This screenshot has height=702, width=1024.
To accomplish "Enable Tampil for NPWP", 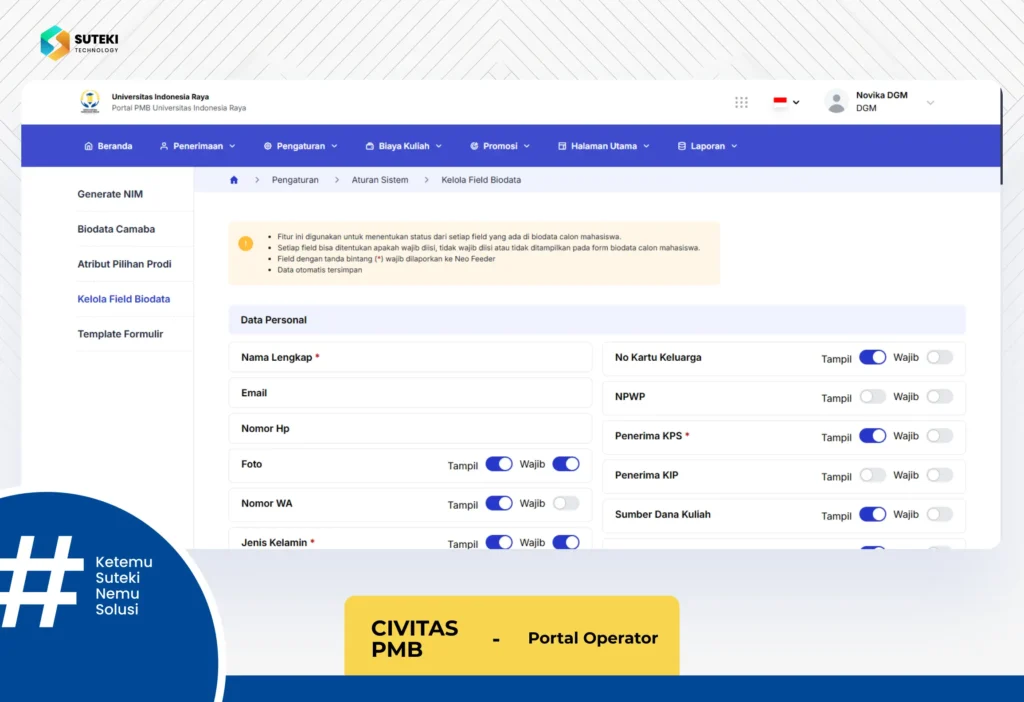I will pyautogui.click(x=872, y=396).
